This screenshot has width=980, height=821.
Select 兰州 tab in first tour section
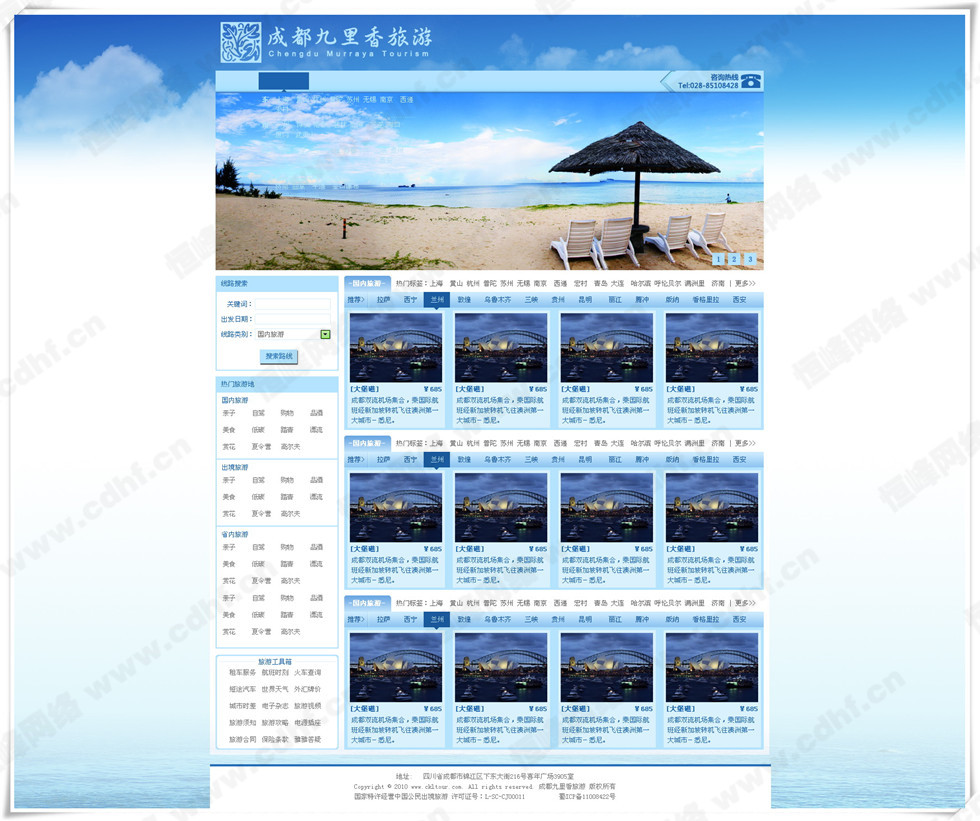coord(437,299)
